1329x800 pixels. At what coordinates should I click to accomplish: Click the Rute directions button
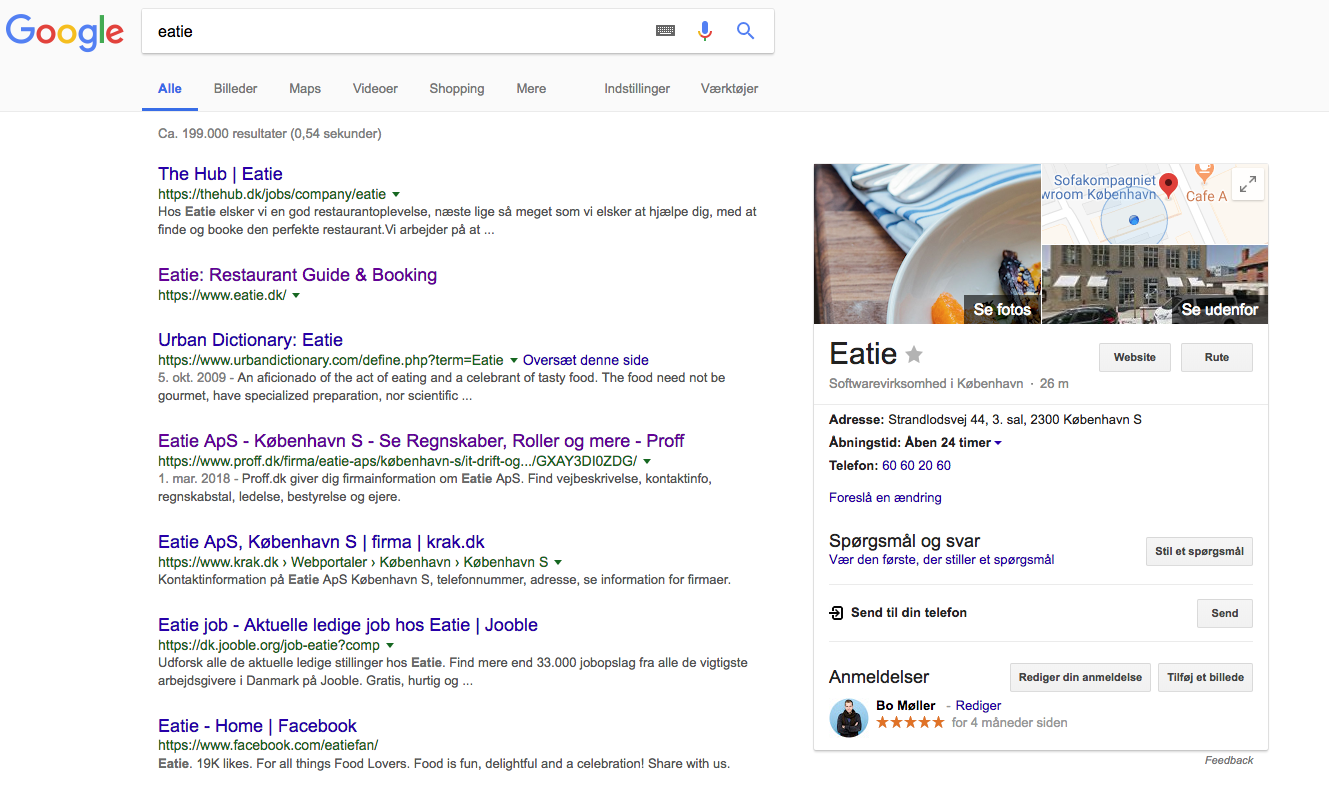(1217, 357)
